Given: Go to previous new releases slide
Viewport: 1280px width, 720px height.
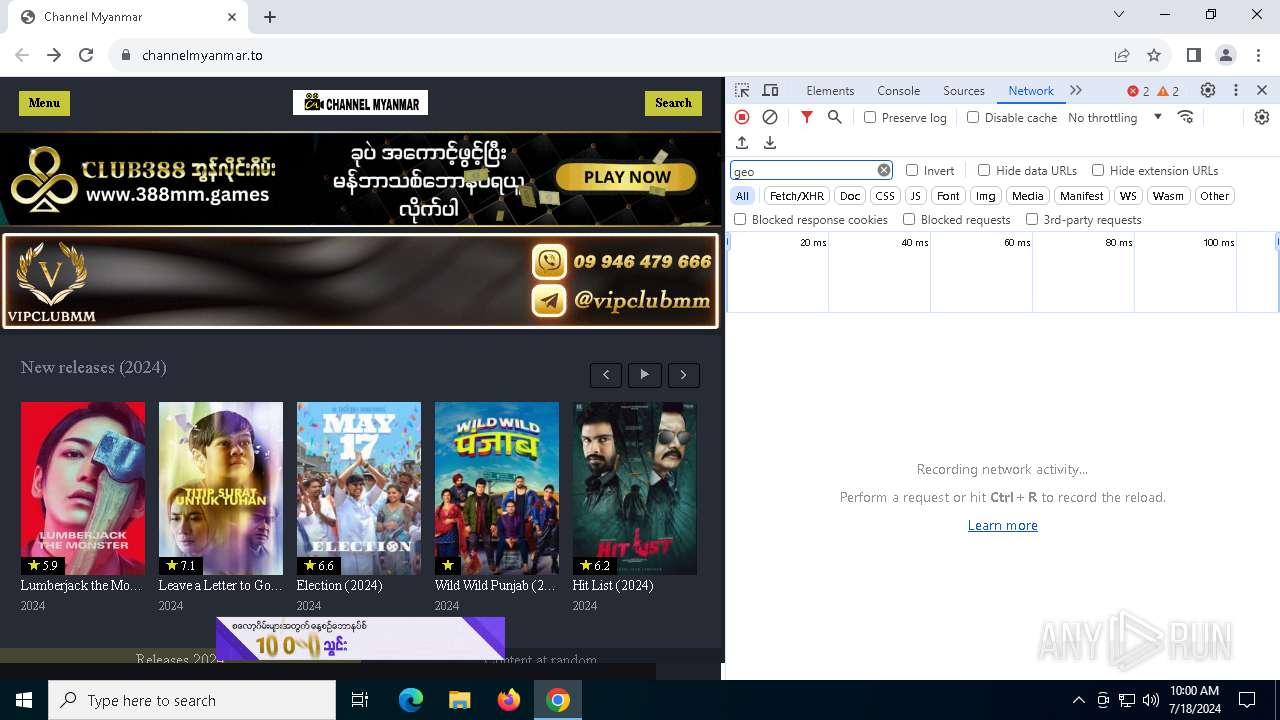Looking at the screenshot, I should pos(606,375).
